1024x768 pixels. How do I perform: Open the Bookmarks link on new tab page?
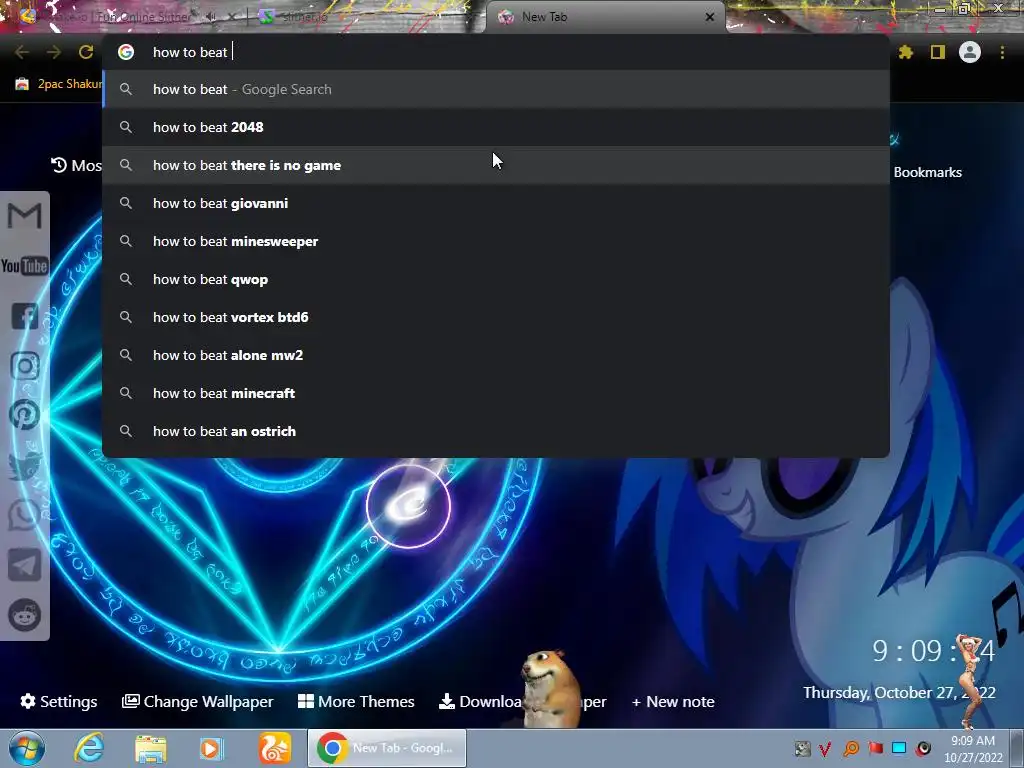coord(927,172)
